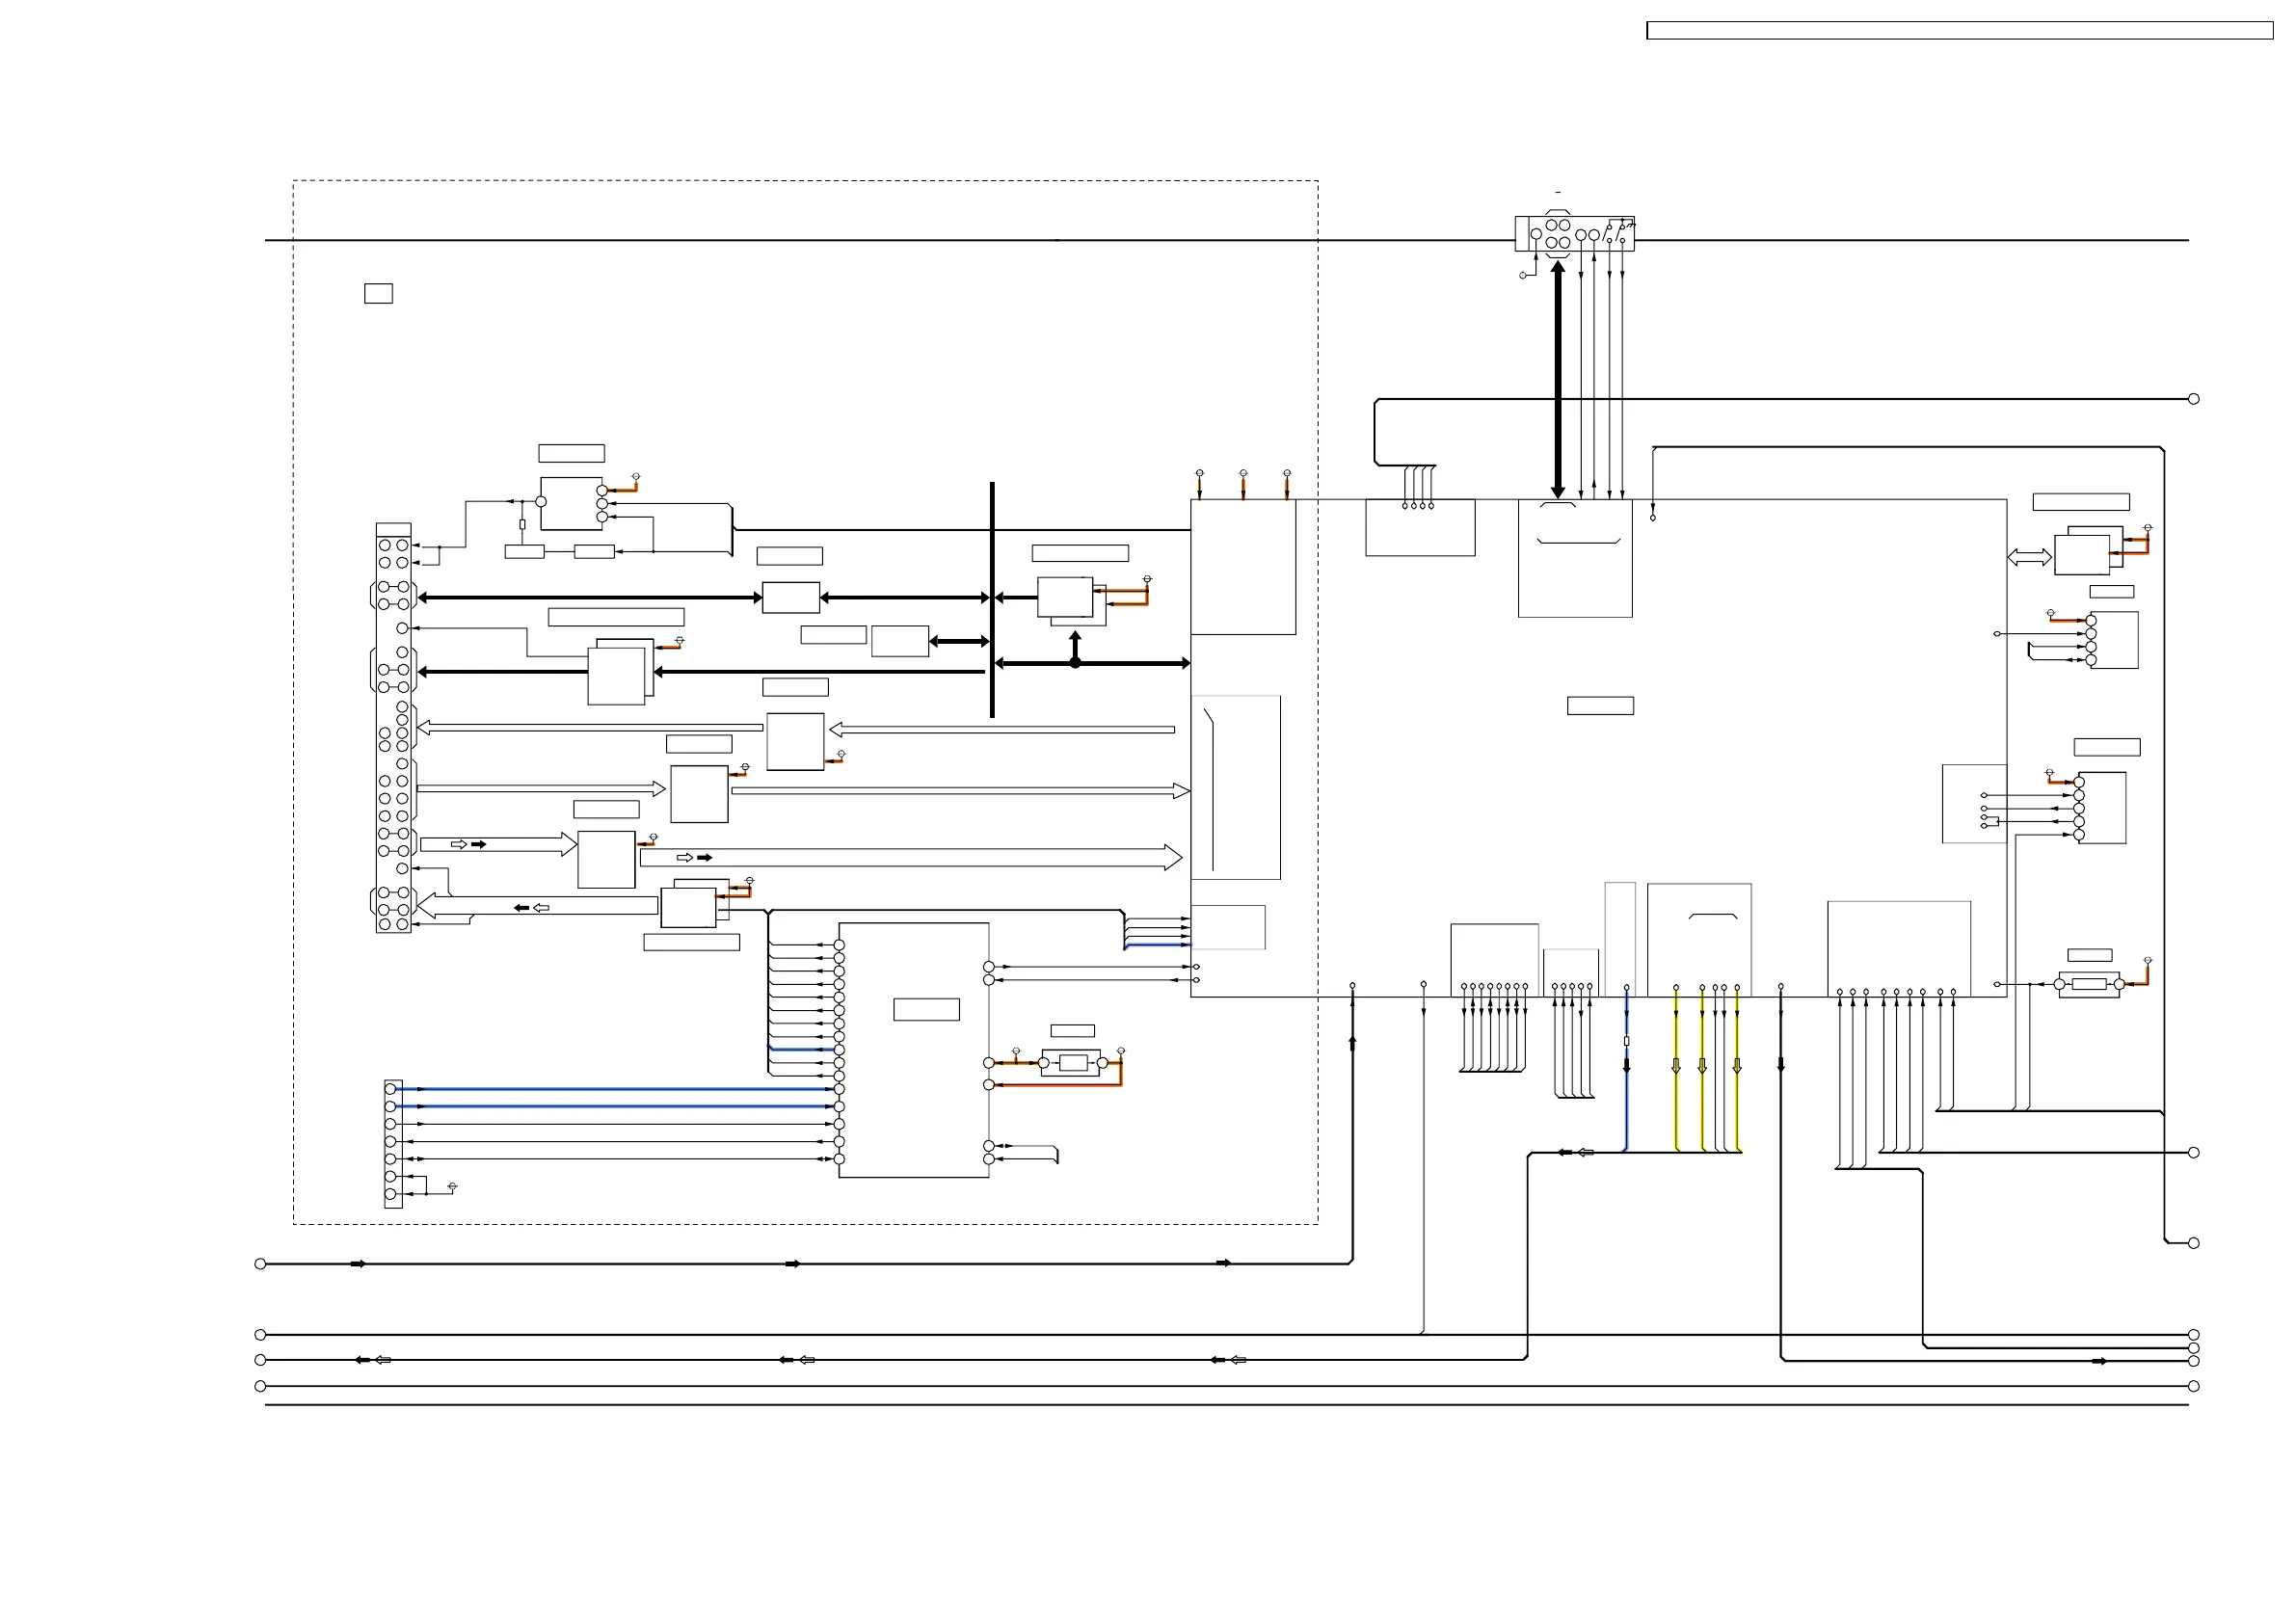Click the label box inside the central multi-pin block

click(x=926, y=1009)
